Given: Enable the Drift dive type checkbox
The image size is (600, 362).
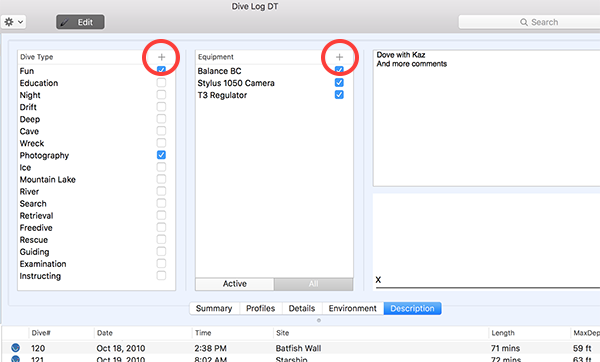Looking at the screenshot, I should [x=161, y=107].
